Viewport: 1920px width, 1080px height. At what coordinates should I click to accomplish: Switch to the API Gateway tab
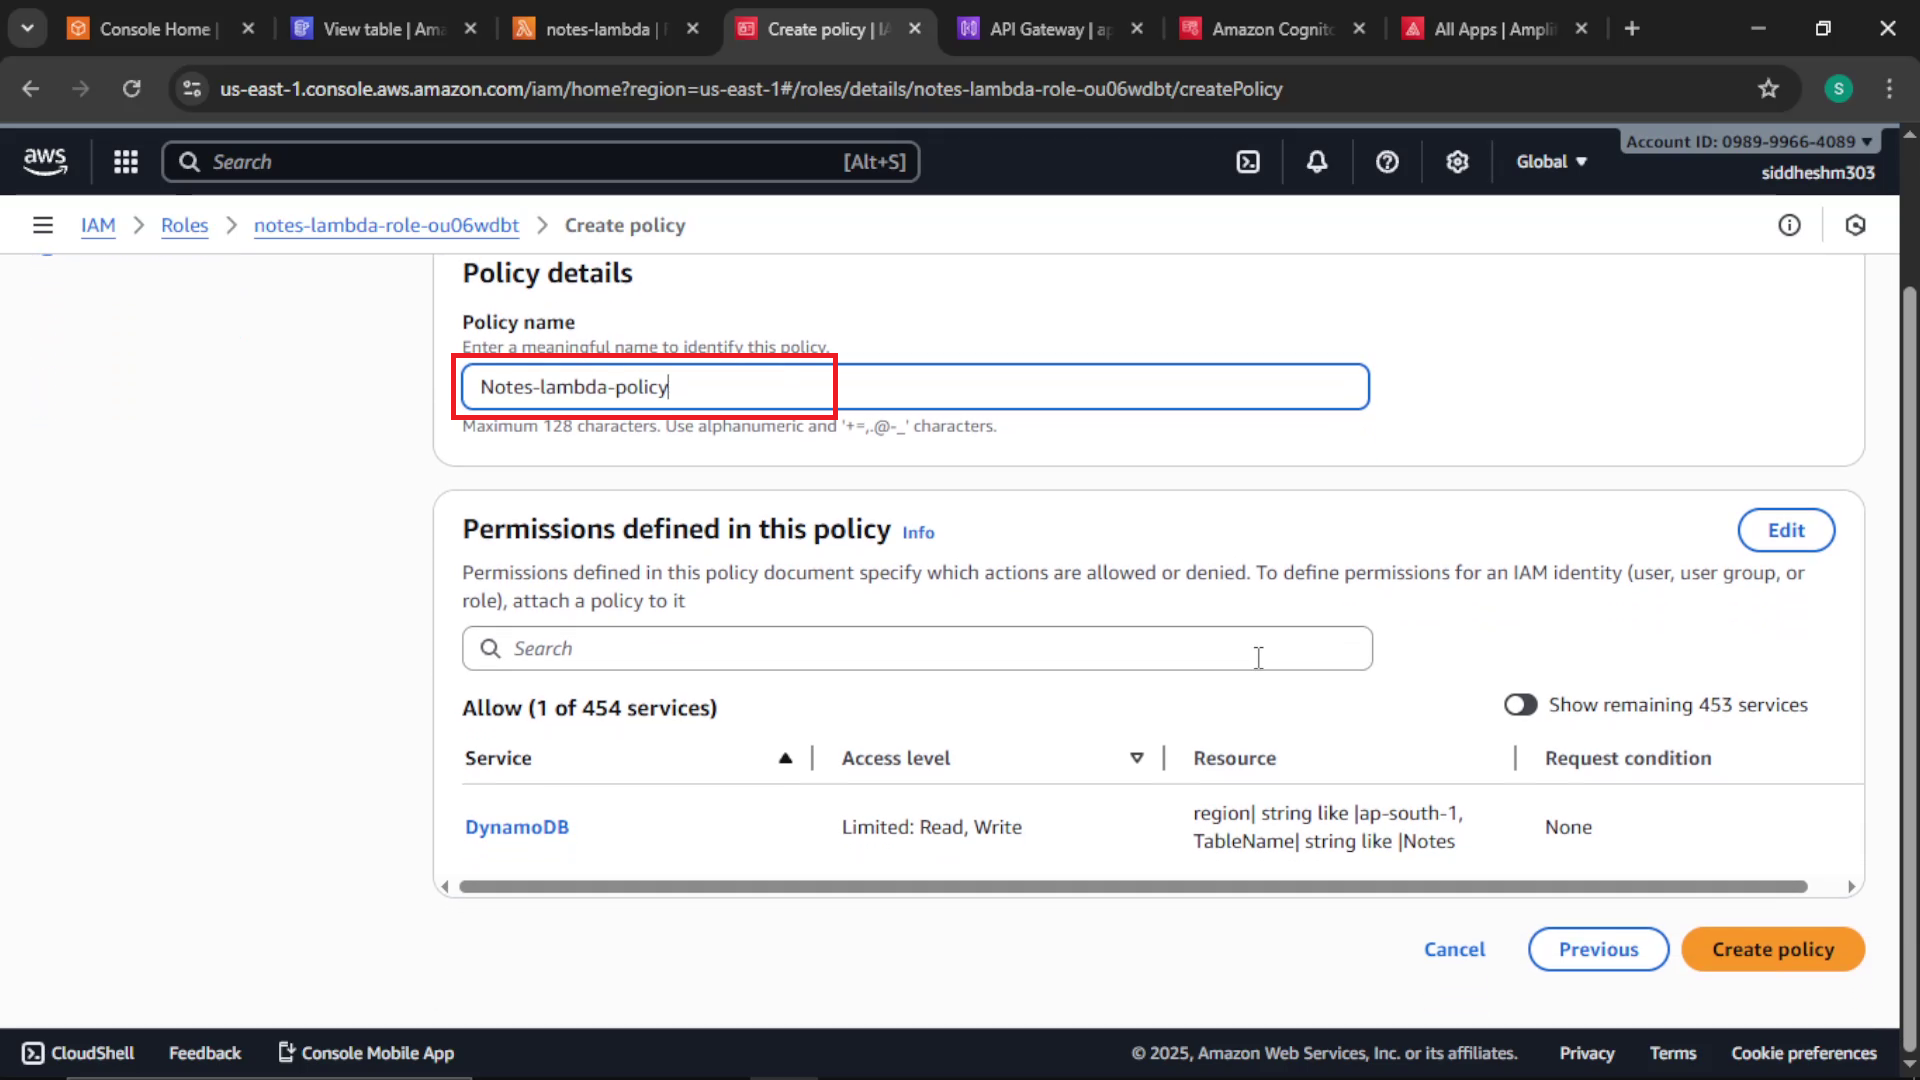pyautogui.click(x=1049, y=29)
